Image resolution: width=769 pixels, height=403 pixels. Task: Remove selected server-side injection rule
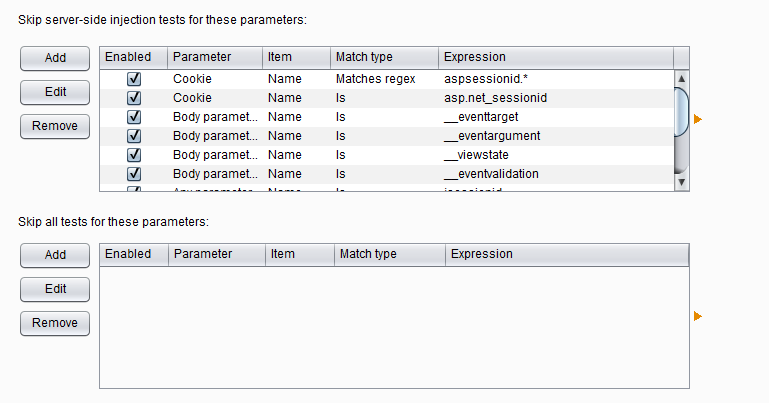pyautogui.click(x=55, y=126)
